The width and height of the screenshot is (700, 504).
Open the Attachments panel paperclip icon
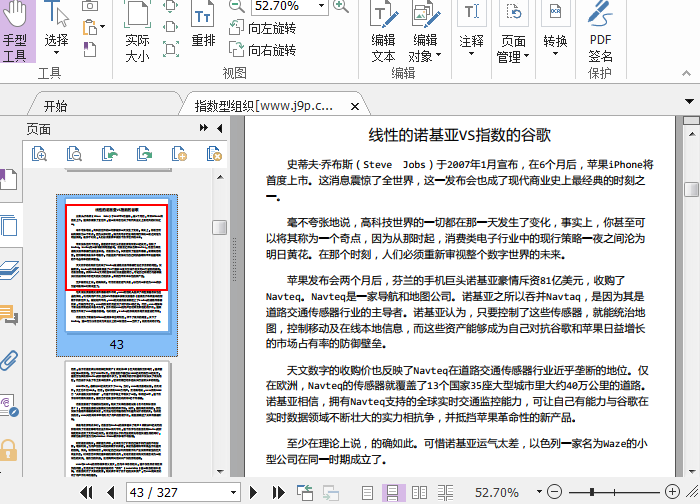click(x=10, y=360)
